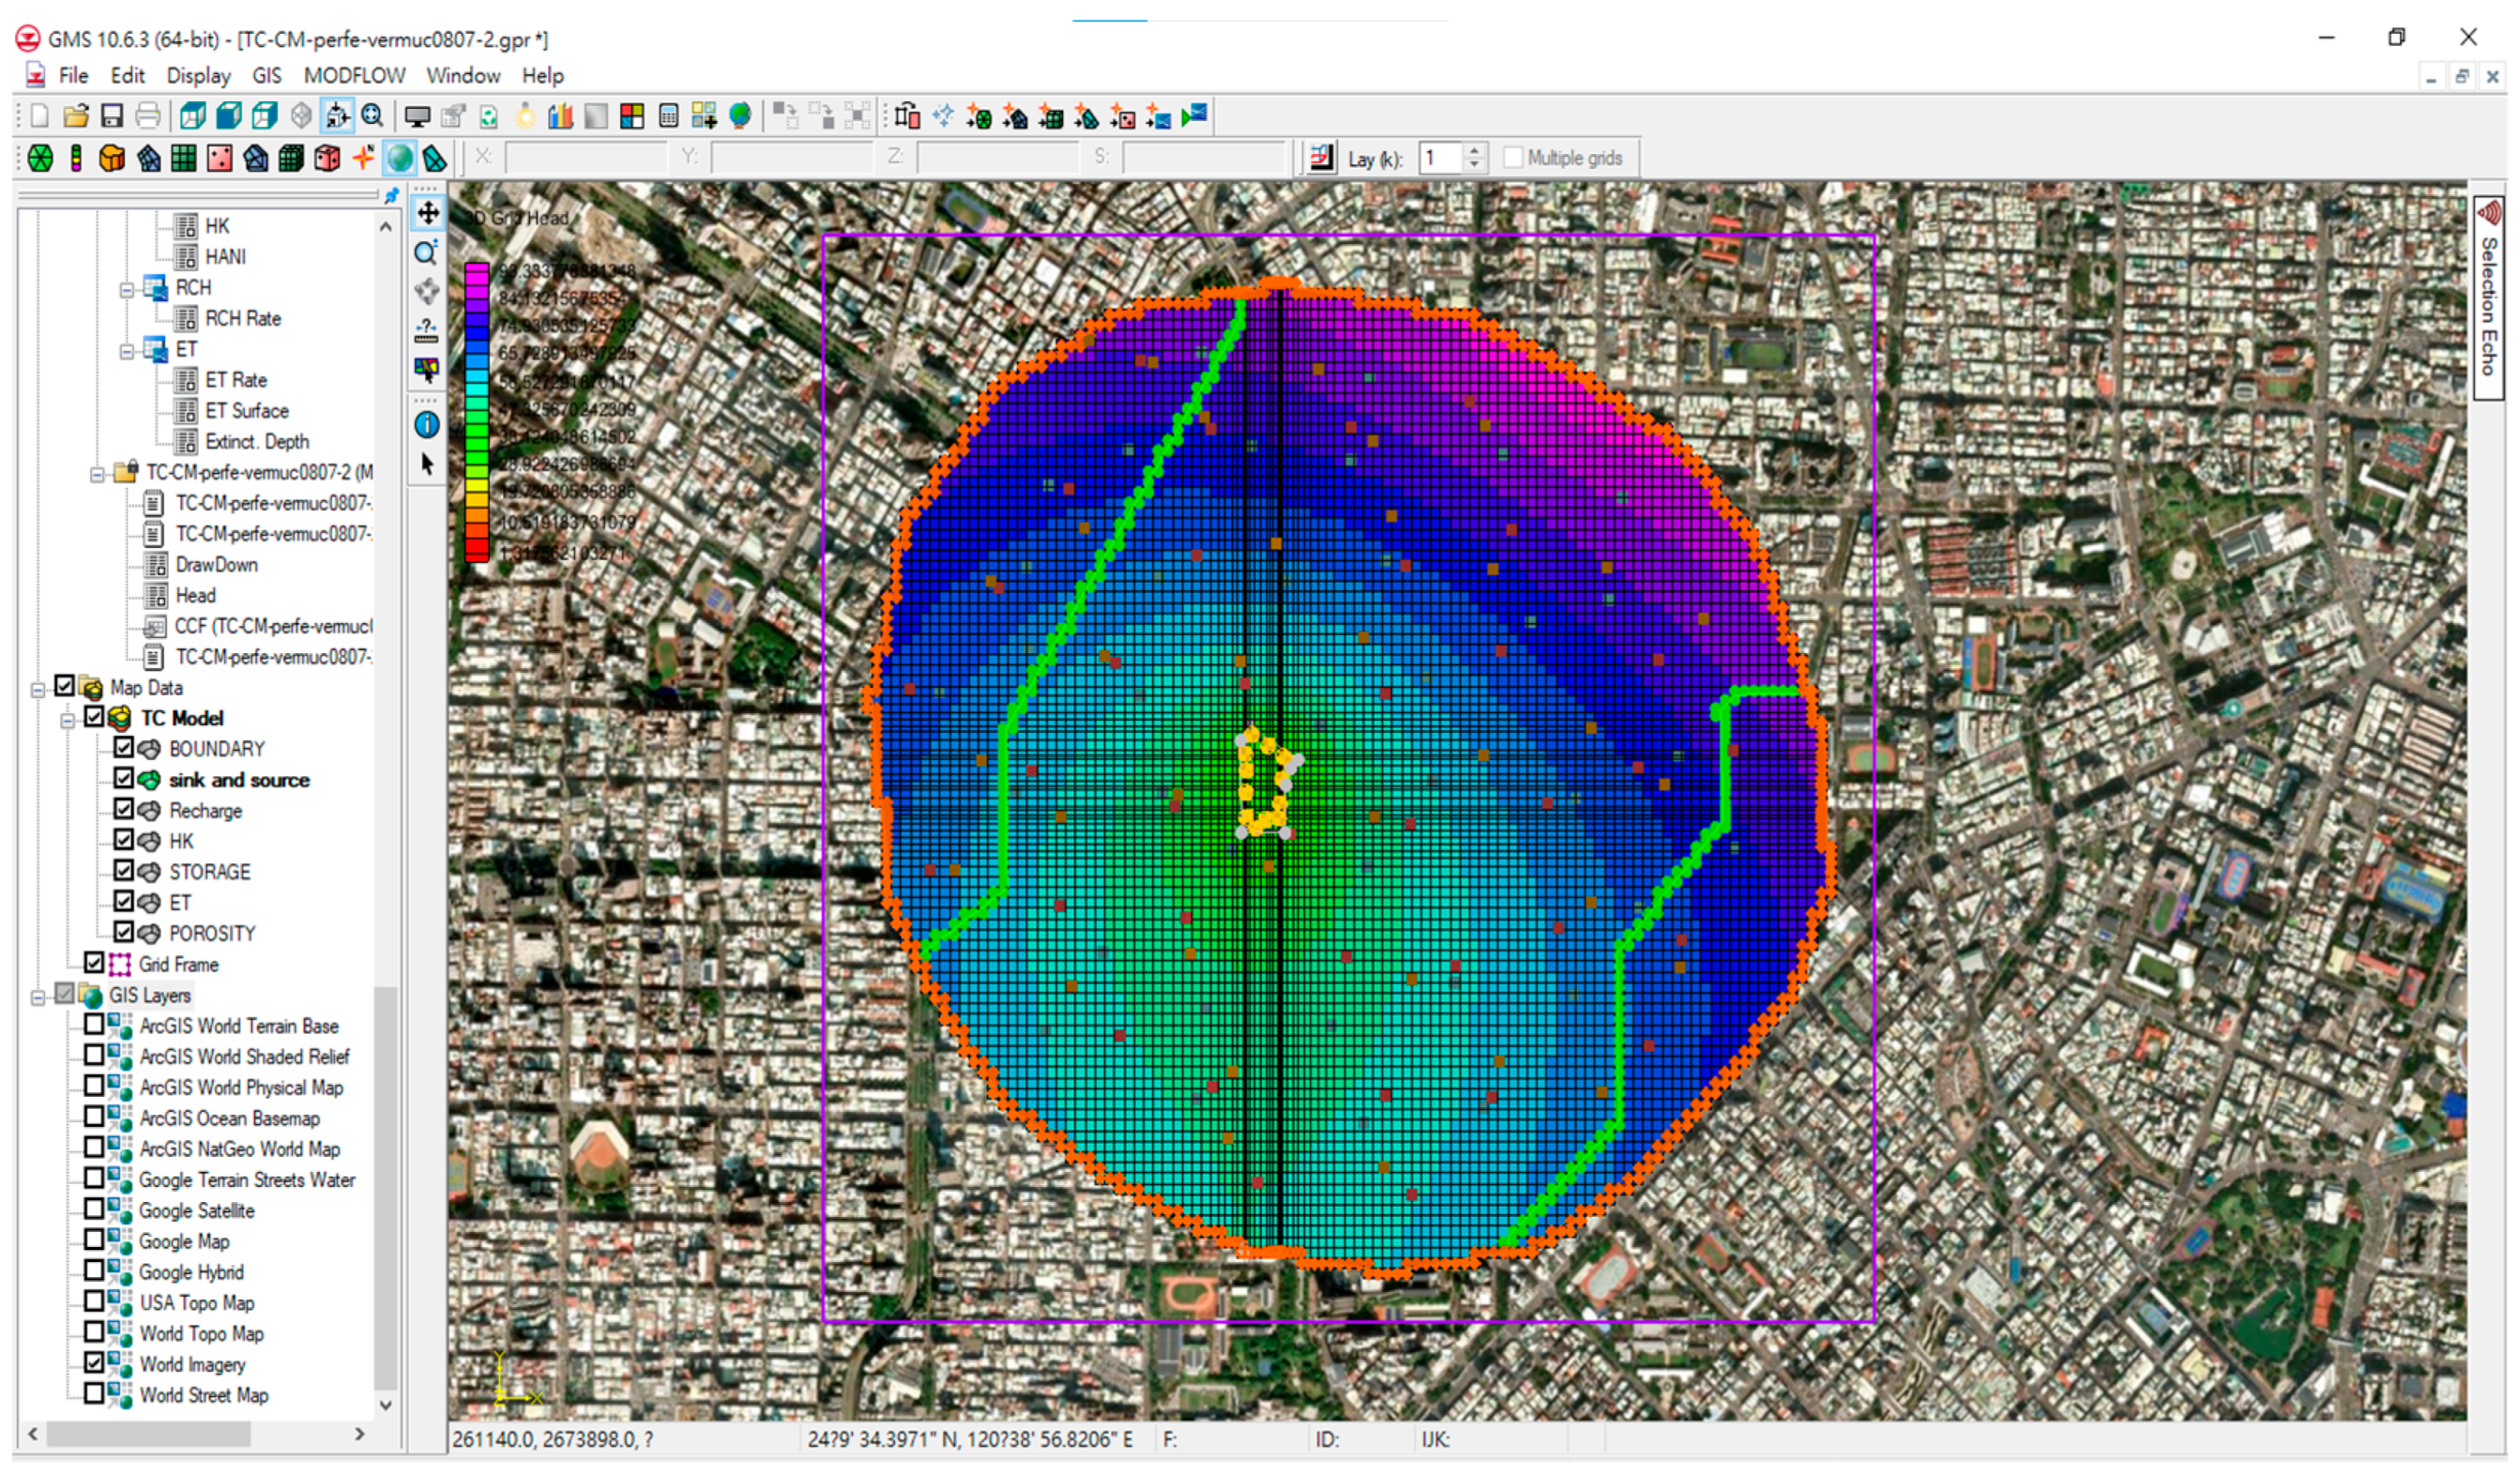Open the Print toolbar icon
This screenshot has width=2520, height=1476.
[x=147, y=116]
